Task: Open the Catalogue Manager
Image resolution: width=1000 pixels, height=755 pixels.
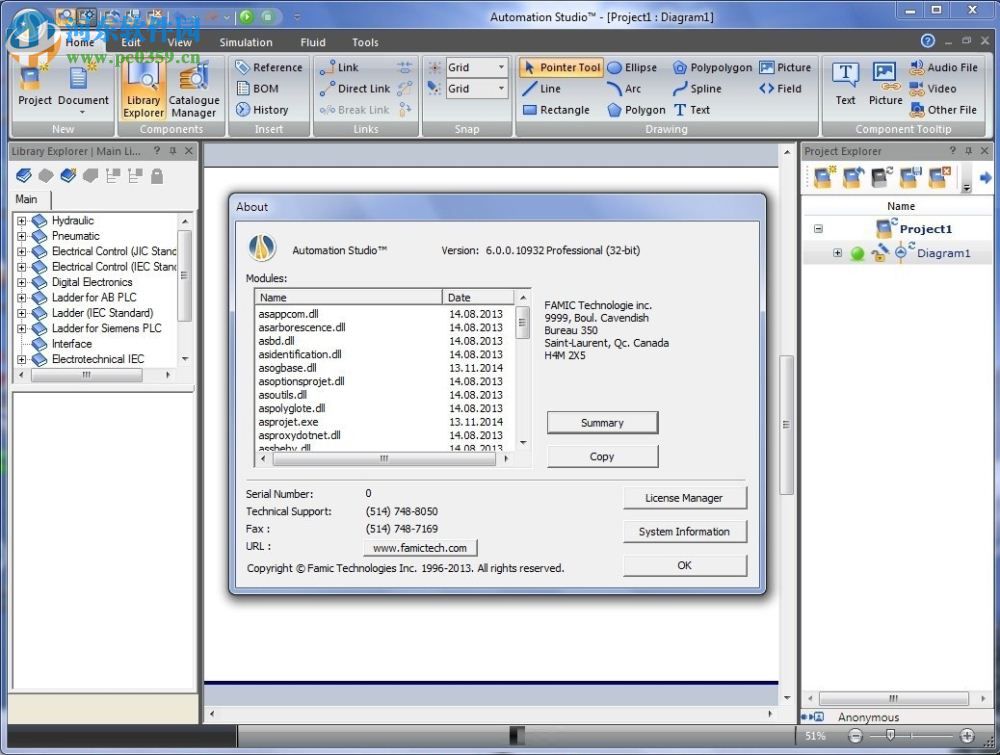Action: tap(193, 90)
